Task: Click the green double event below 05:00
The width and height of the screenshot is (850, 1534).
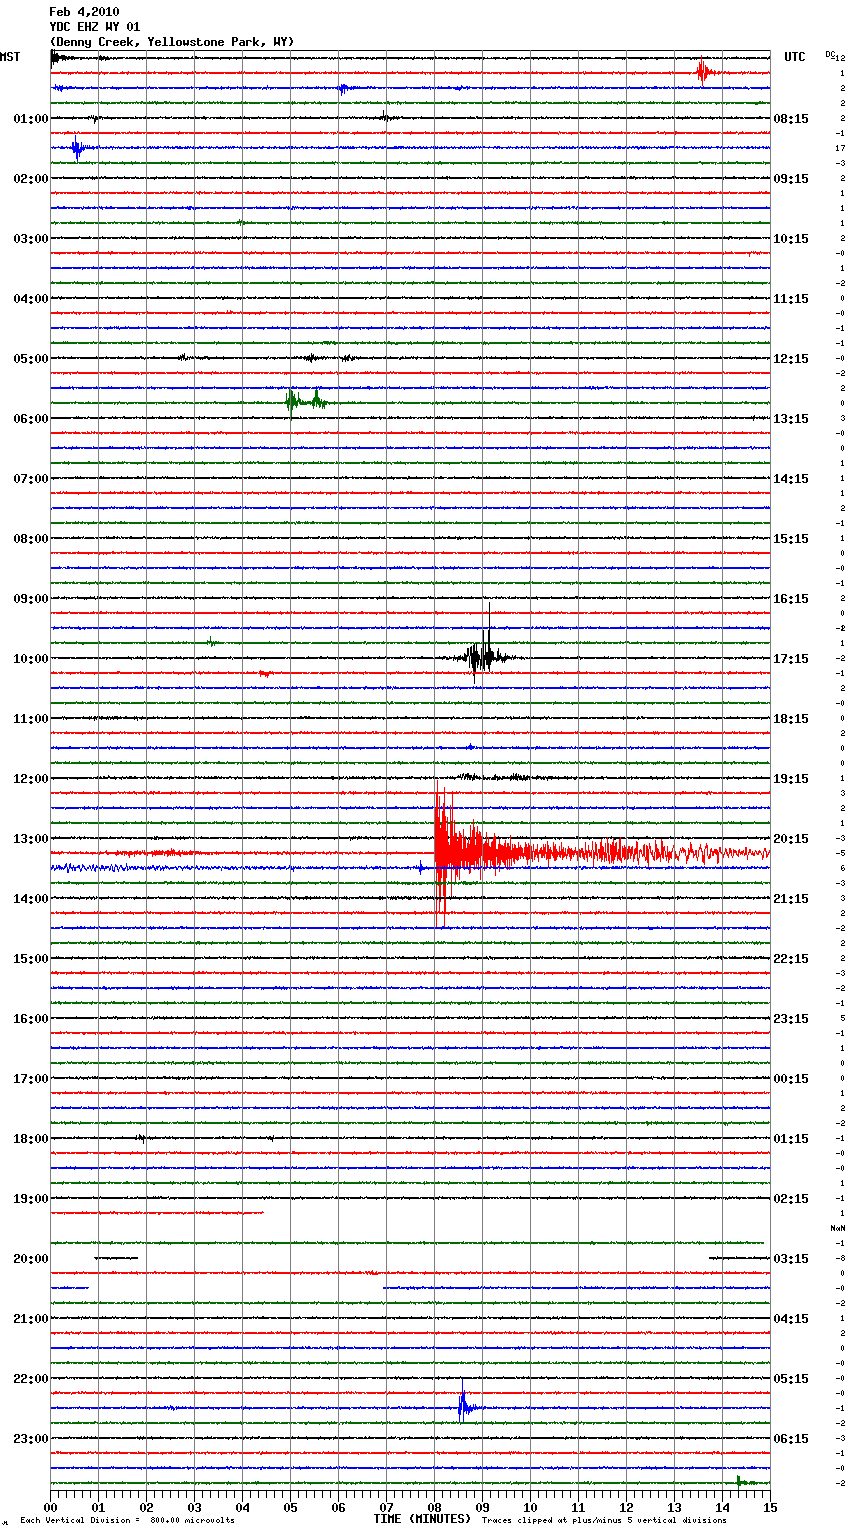Action: (x=305, y=401)
